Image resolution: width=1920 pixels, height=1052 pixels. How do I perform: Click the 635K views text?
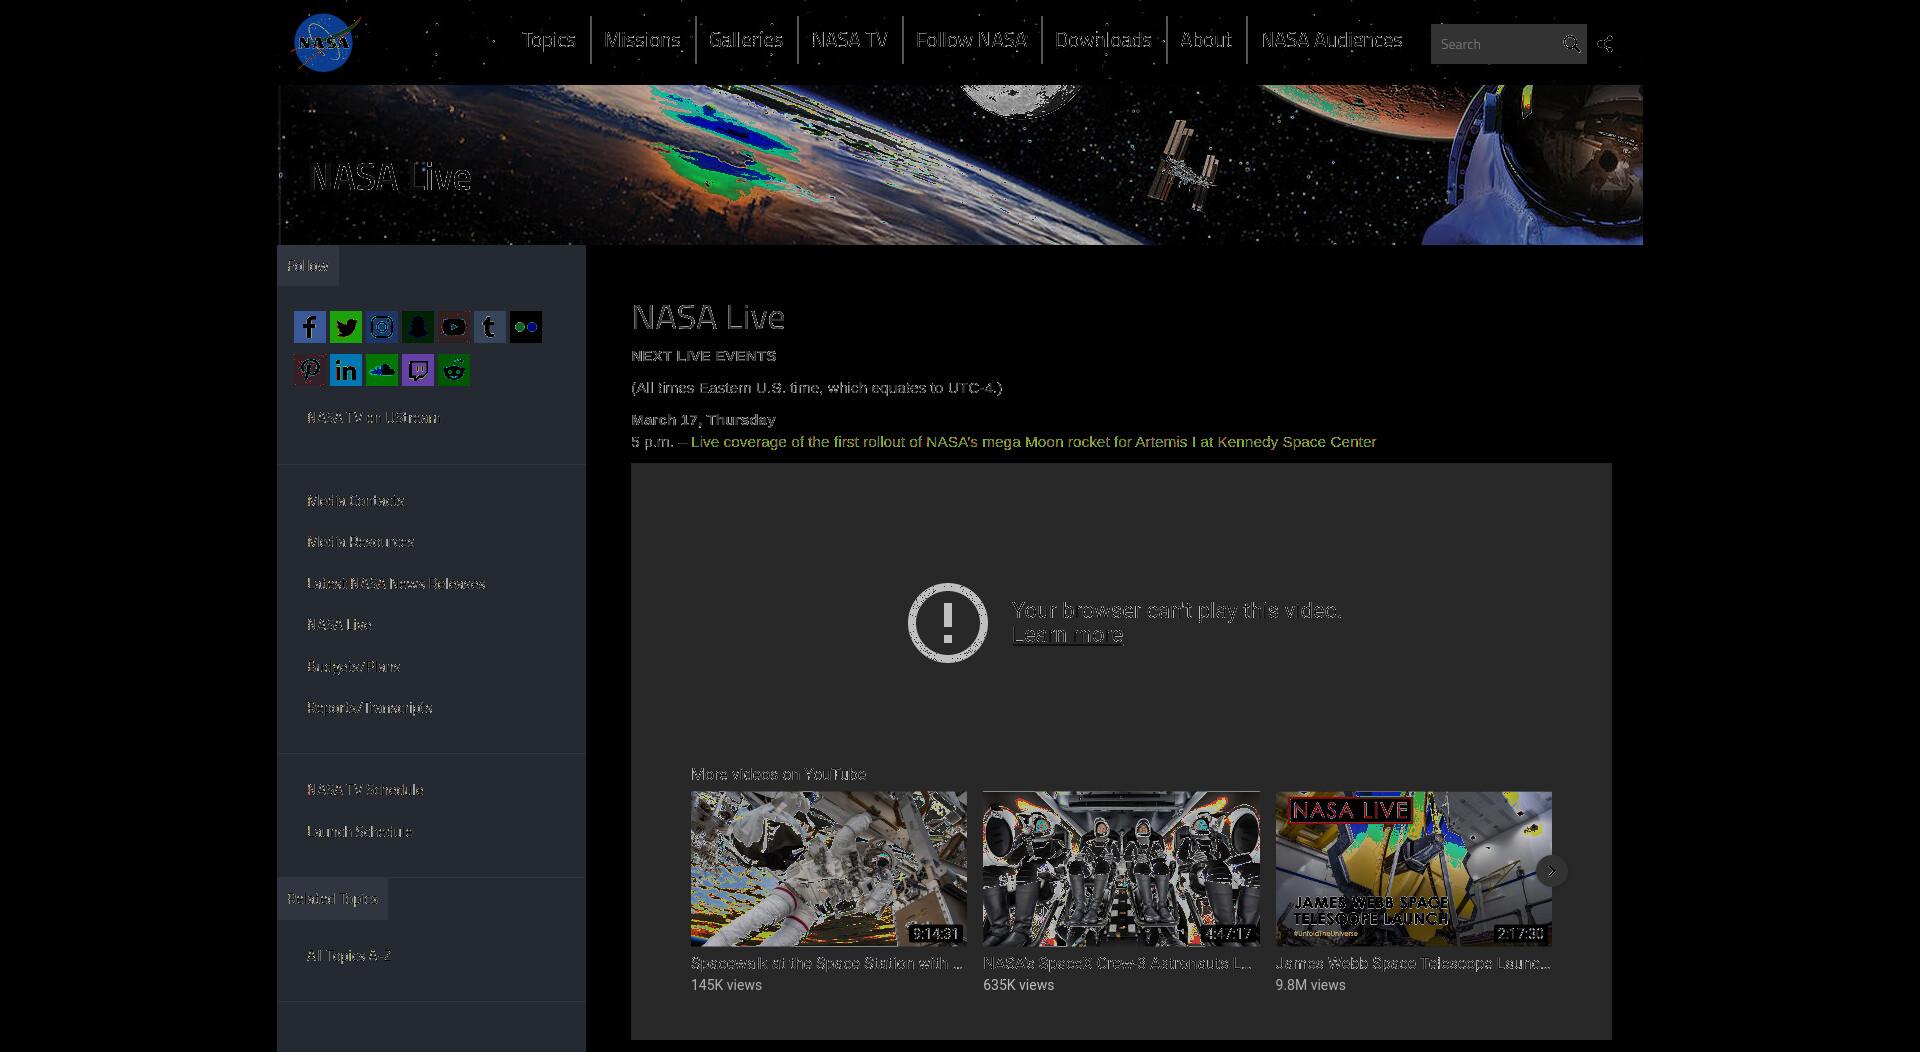pos(1018,985)
